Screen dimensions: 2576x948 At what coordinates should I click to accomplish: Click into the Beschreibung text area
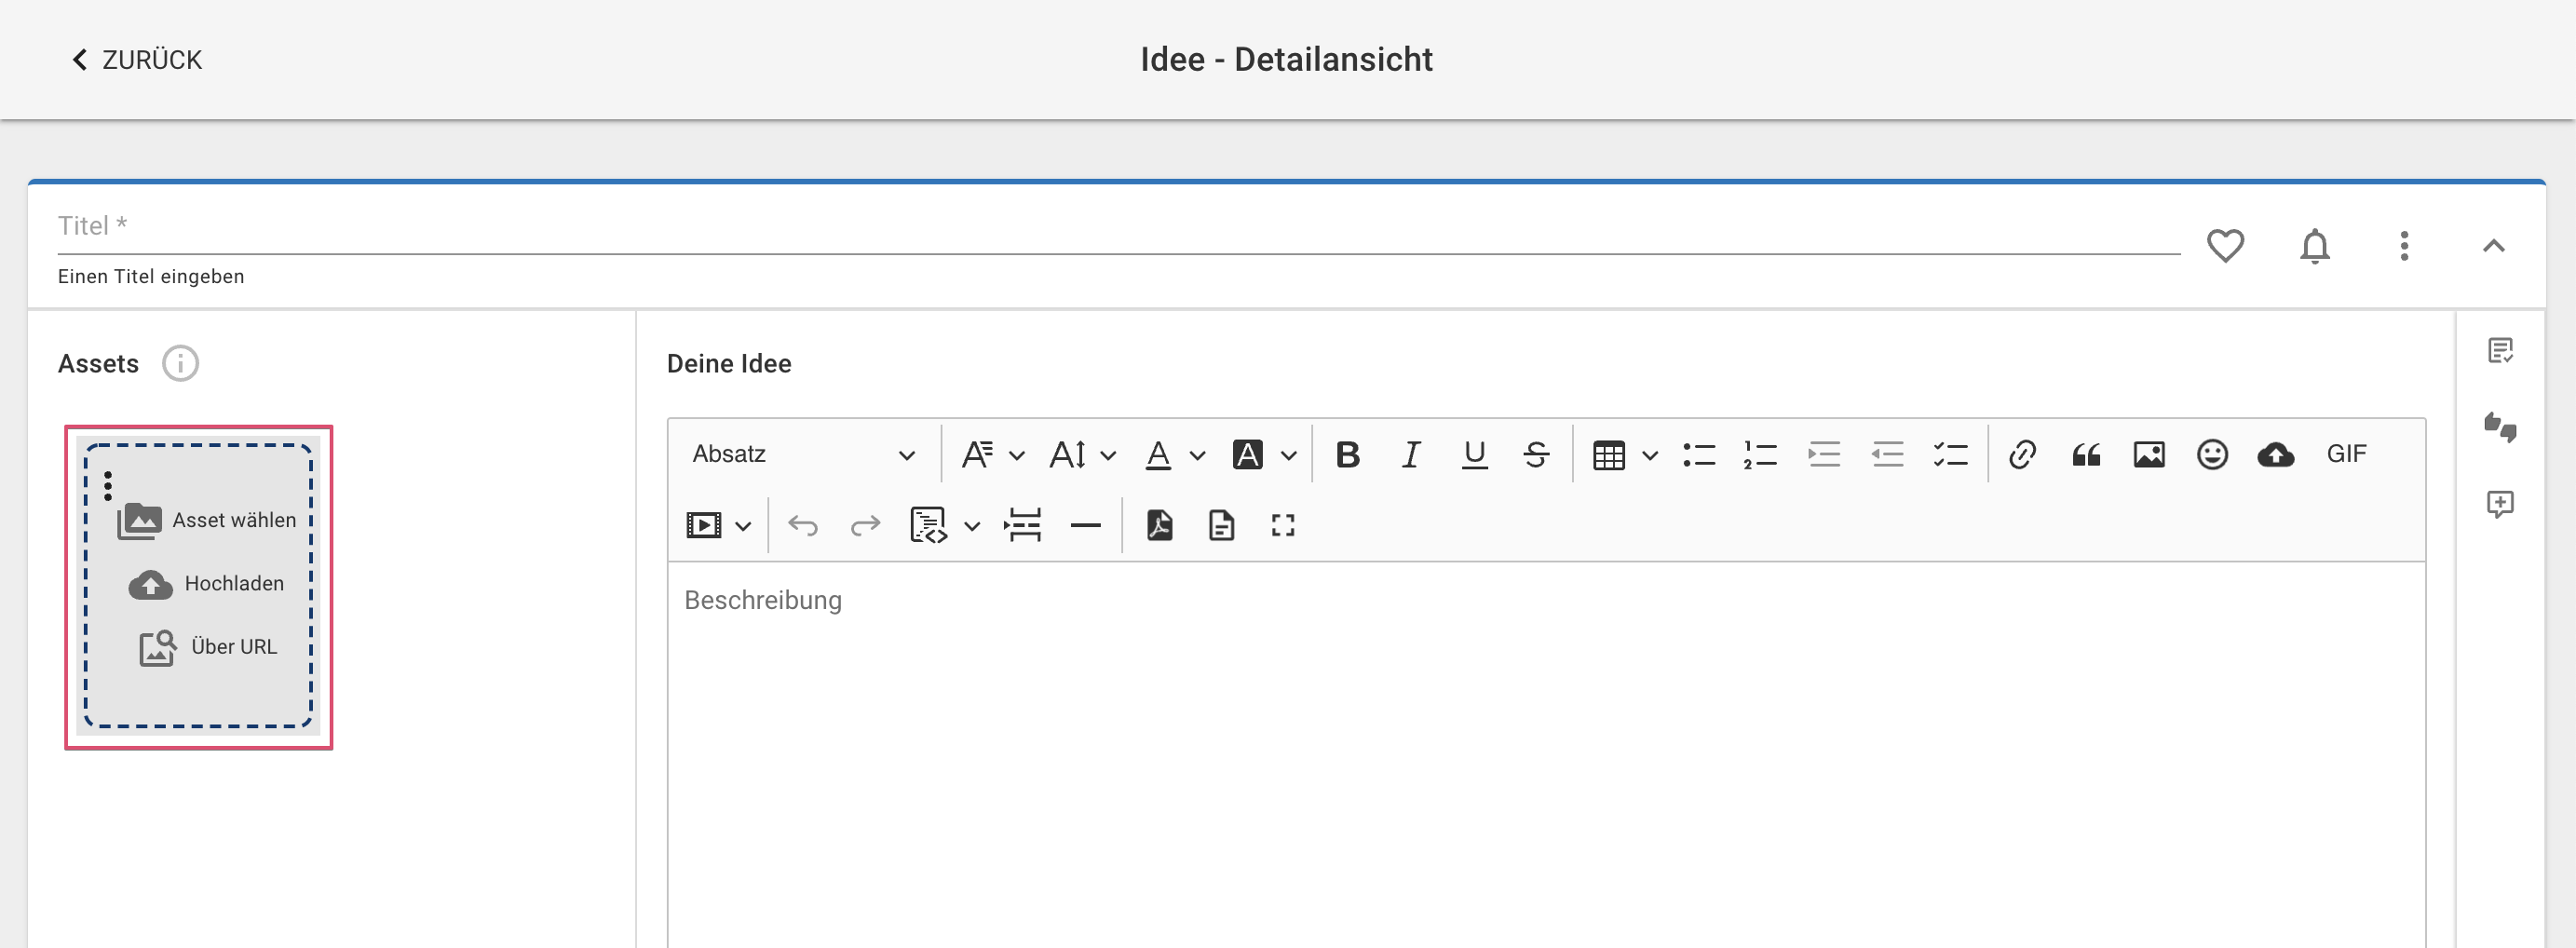1546,755
